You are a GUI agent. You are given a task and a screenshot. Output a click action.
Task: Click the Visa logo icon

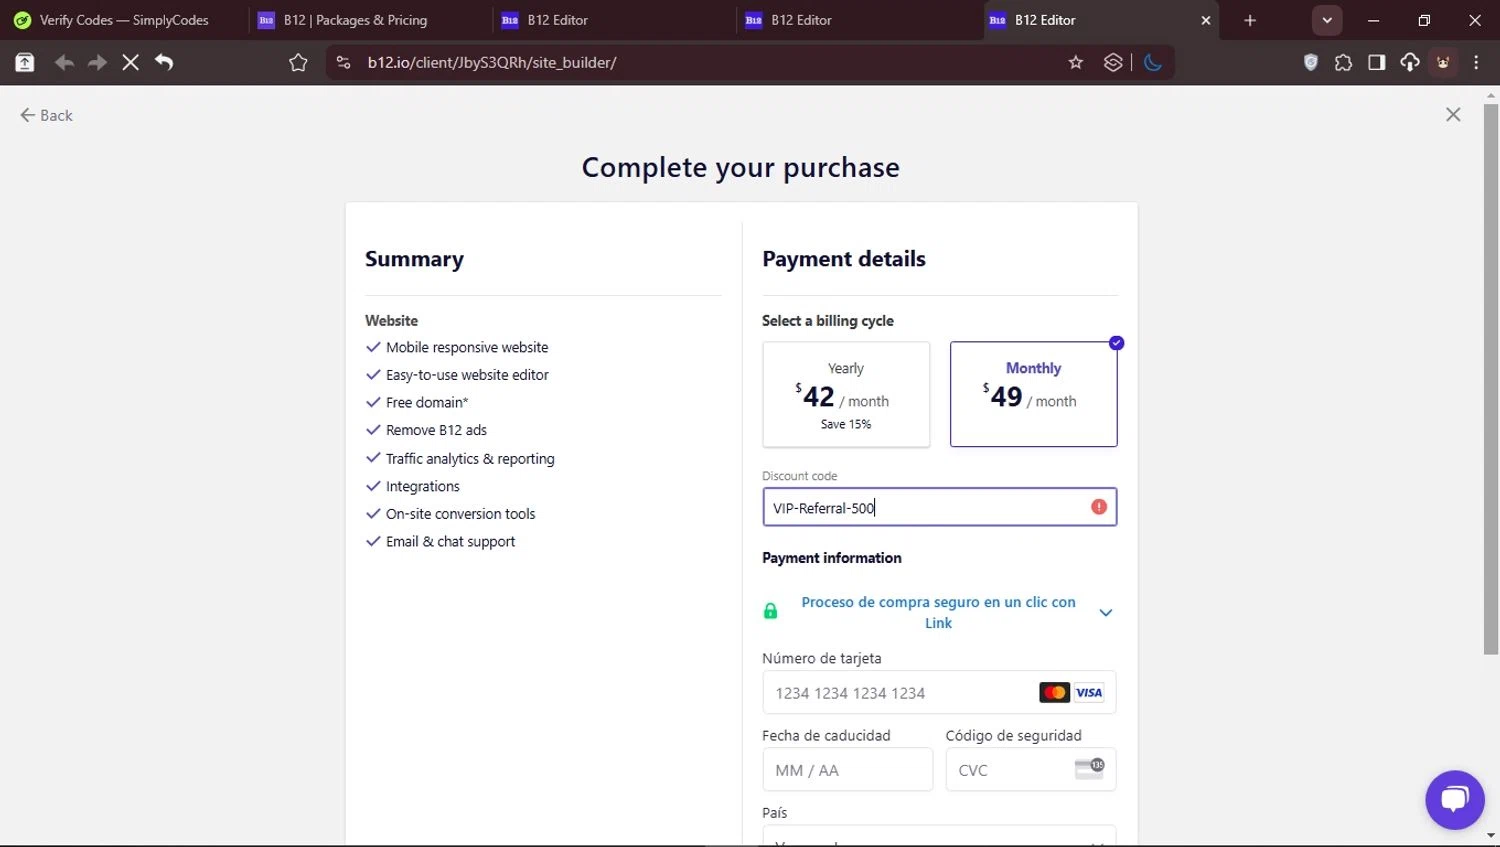click(x=1089, y=692)
